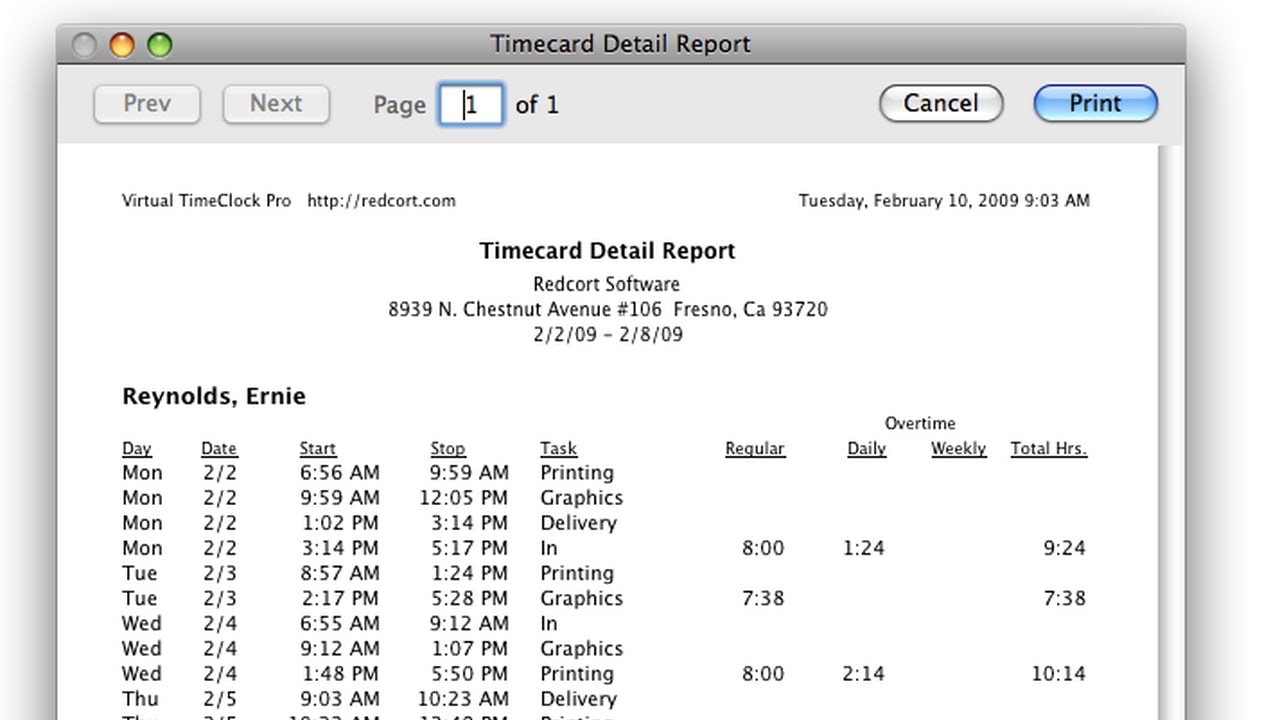Image resolution: width=1280 pixels, height=720 pixels.
Task: Click stop time '1:07 PM'
Action: (x=470, y=648)
